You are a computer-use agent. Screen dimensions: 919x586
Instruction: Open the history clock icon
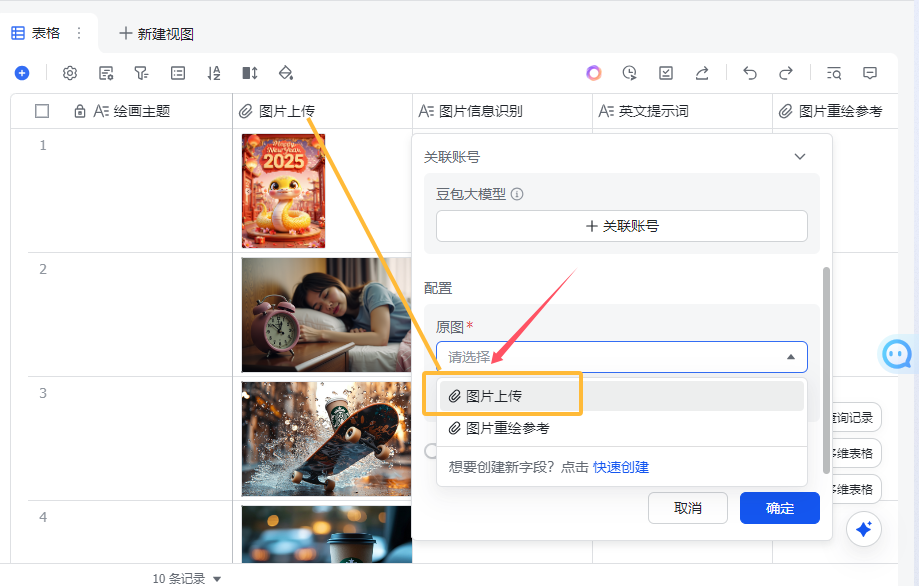pos(629,73)
